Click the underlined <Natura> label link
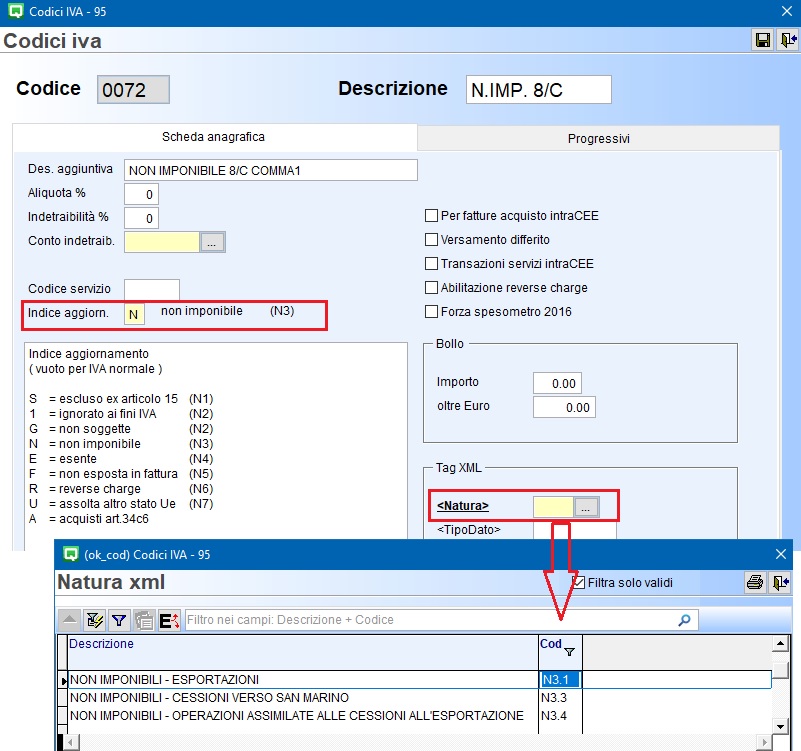The width and height of the screenshot is (801, 751). 463,506
